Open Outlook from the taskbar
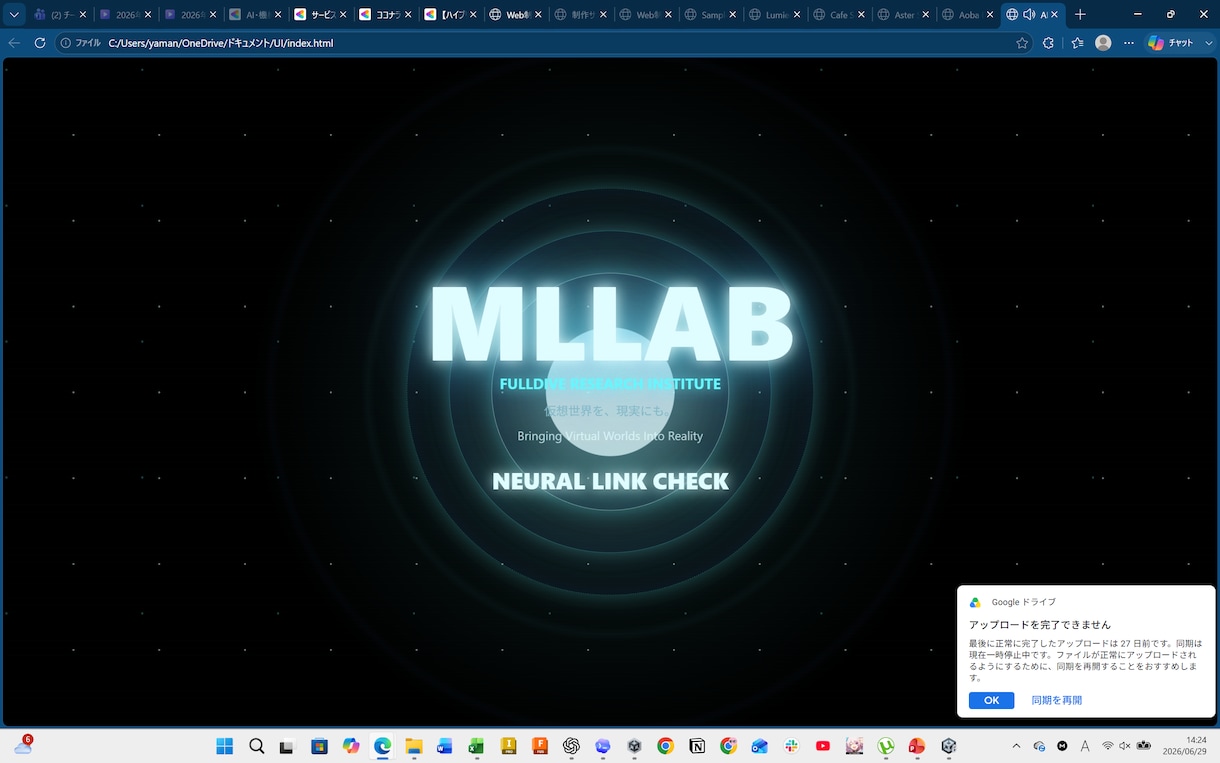Image resolution: width=1220 pixels, height=763 pixels. [x=760, y=746]
